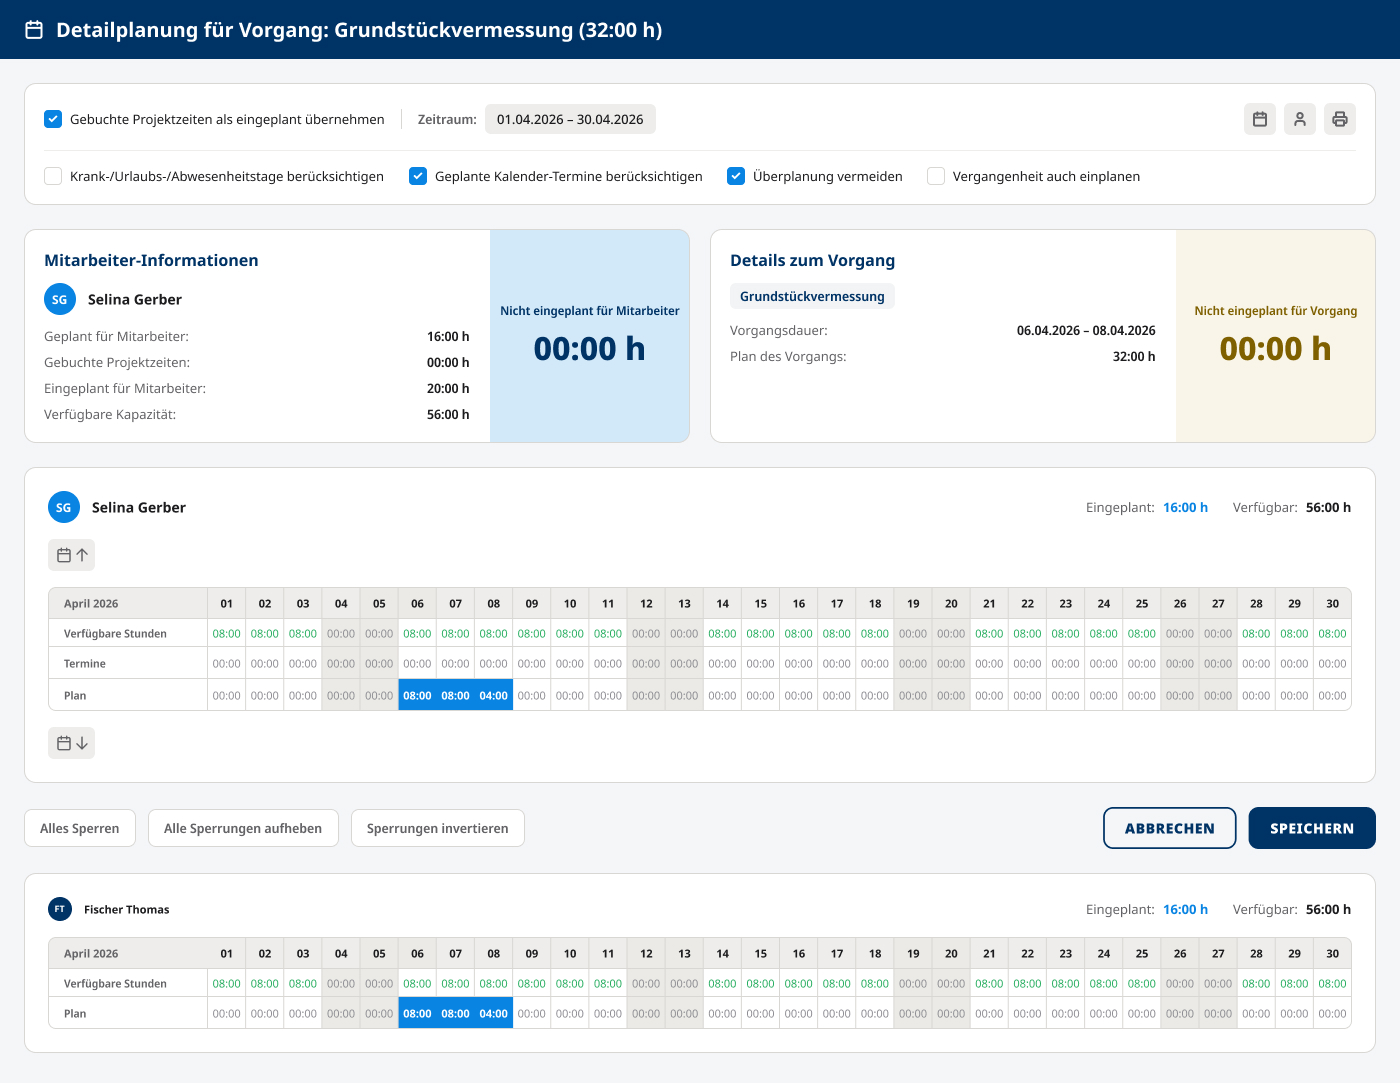Uncheck 'Geplante Kalender-Termine berücksichtigen'
This screenshot has height=1083, width=1400.
(418, 176)
